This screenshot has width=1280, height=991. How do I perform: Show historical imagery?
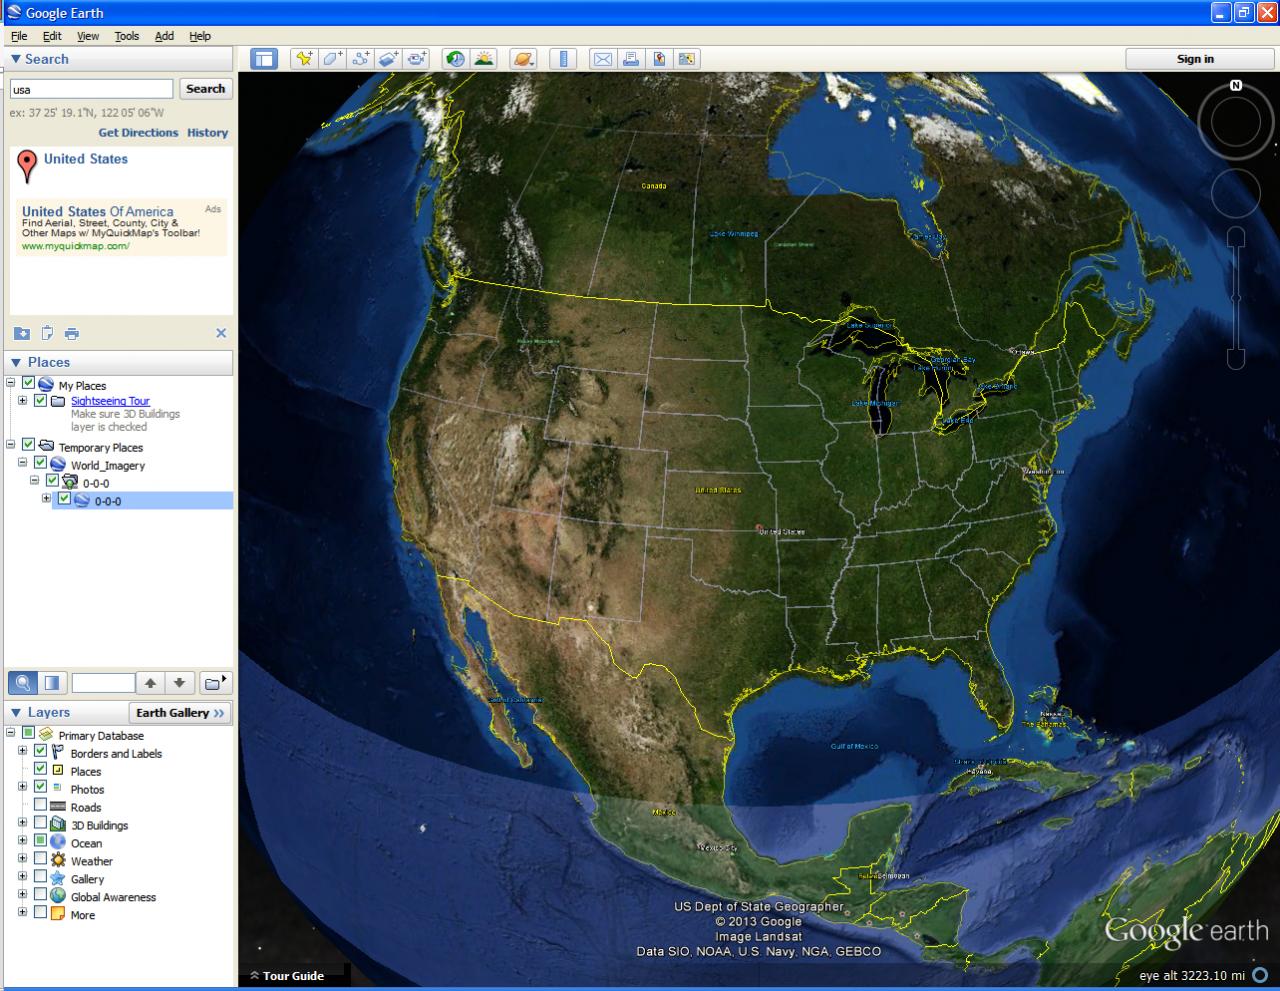[x=453, y=58]
